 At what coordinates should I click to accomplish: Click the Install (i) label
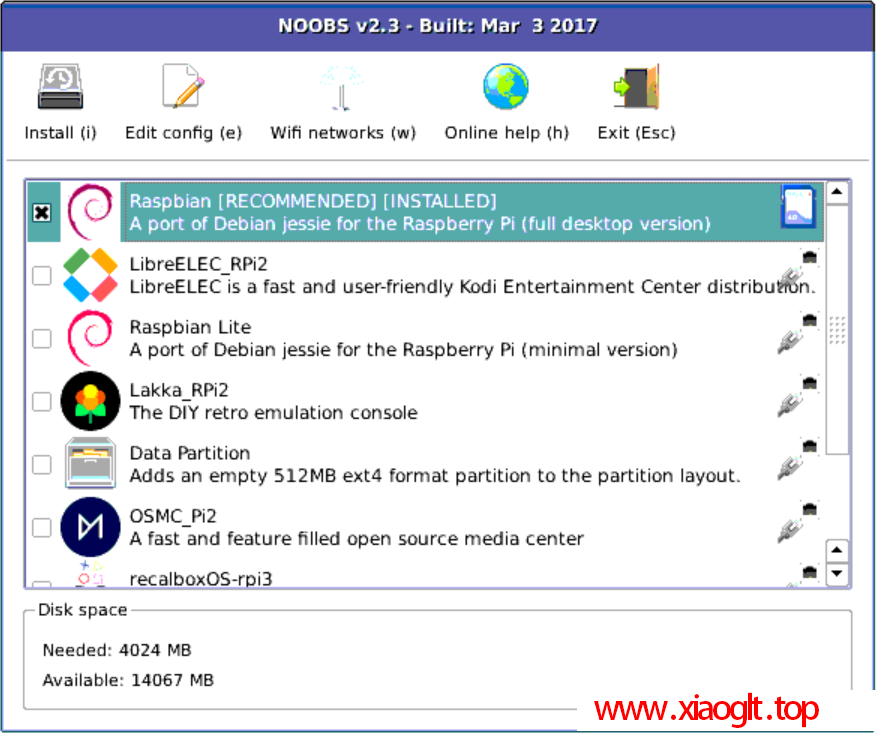(x=60, y=133)
